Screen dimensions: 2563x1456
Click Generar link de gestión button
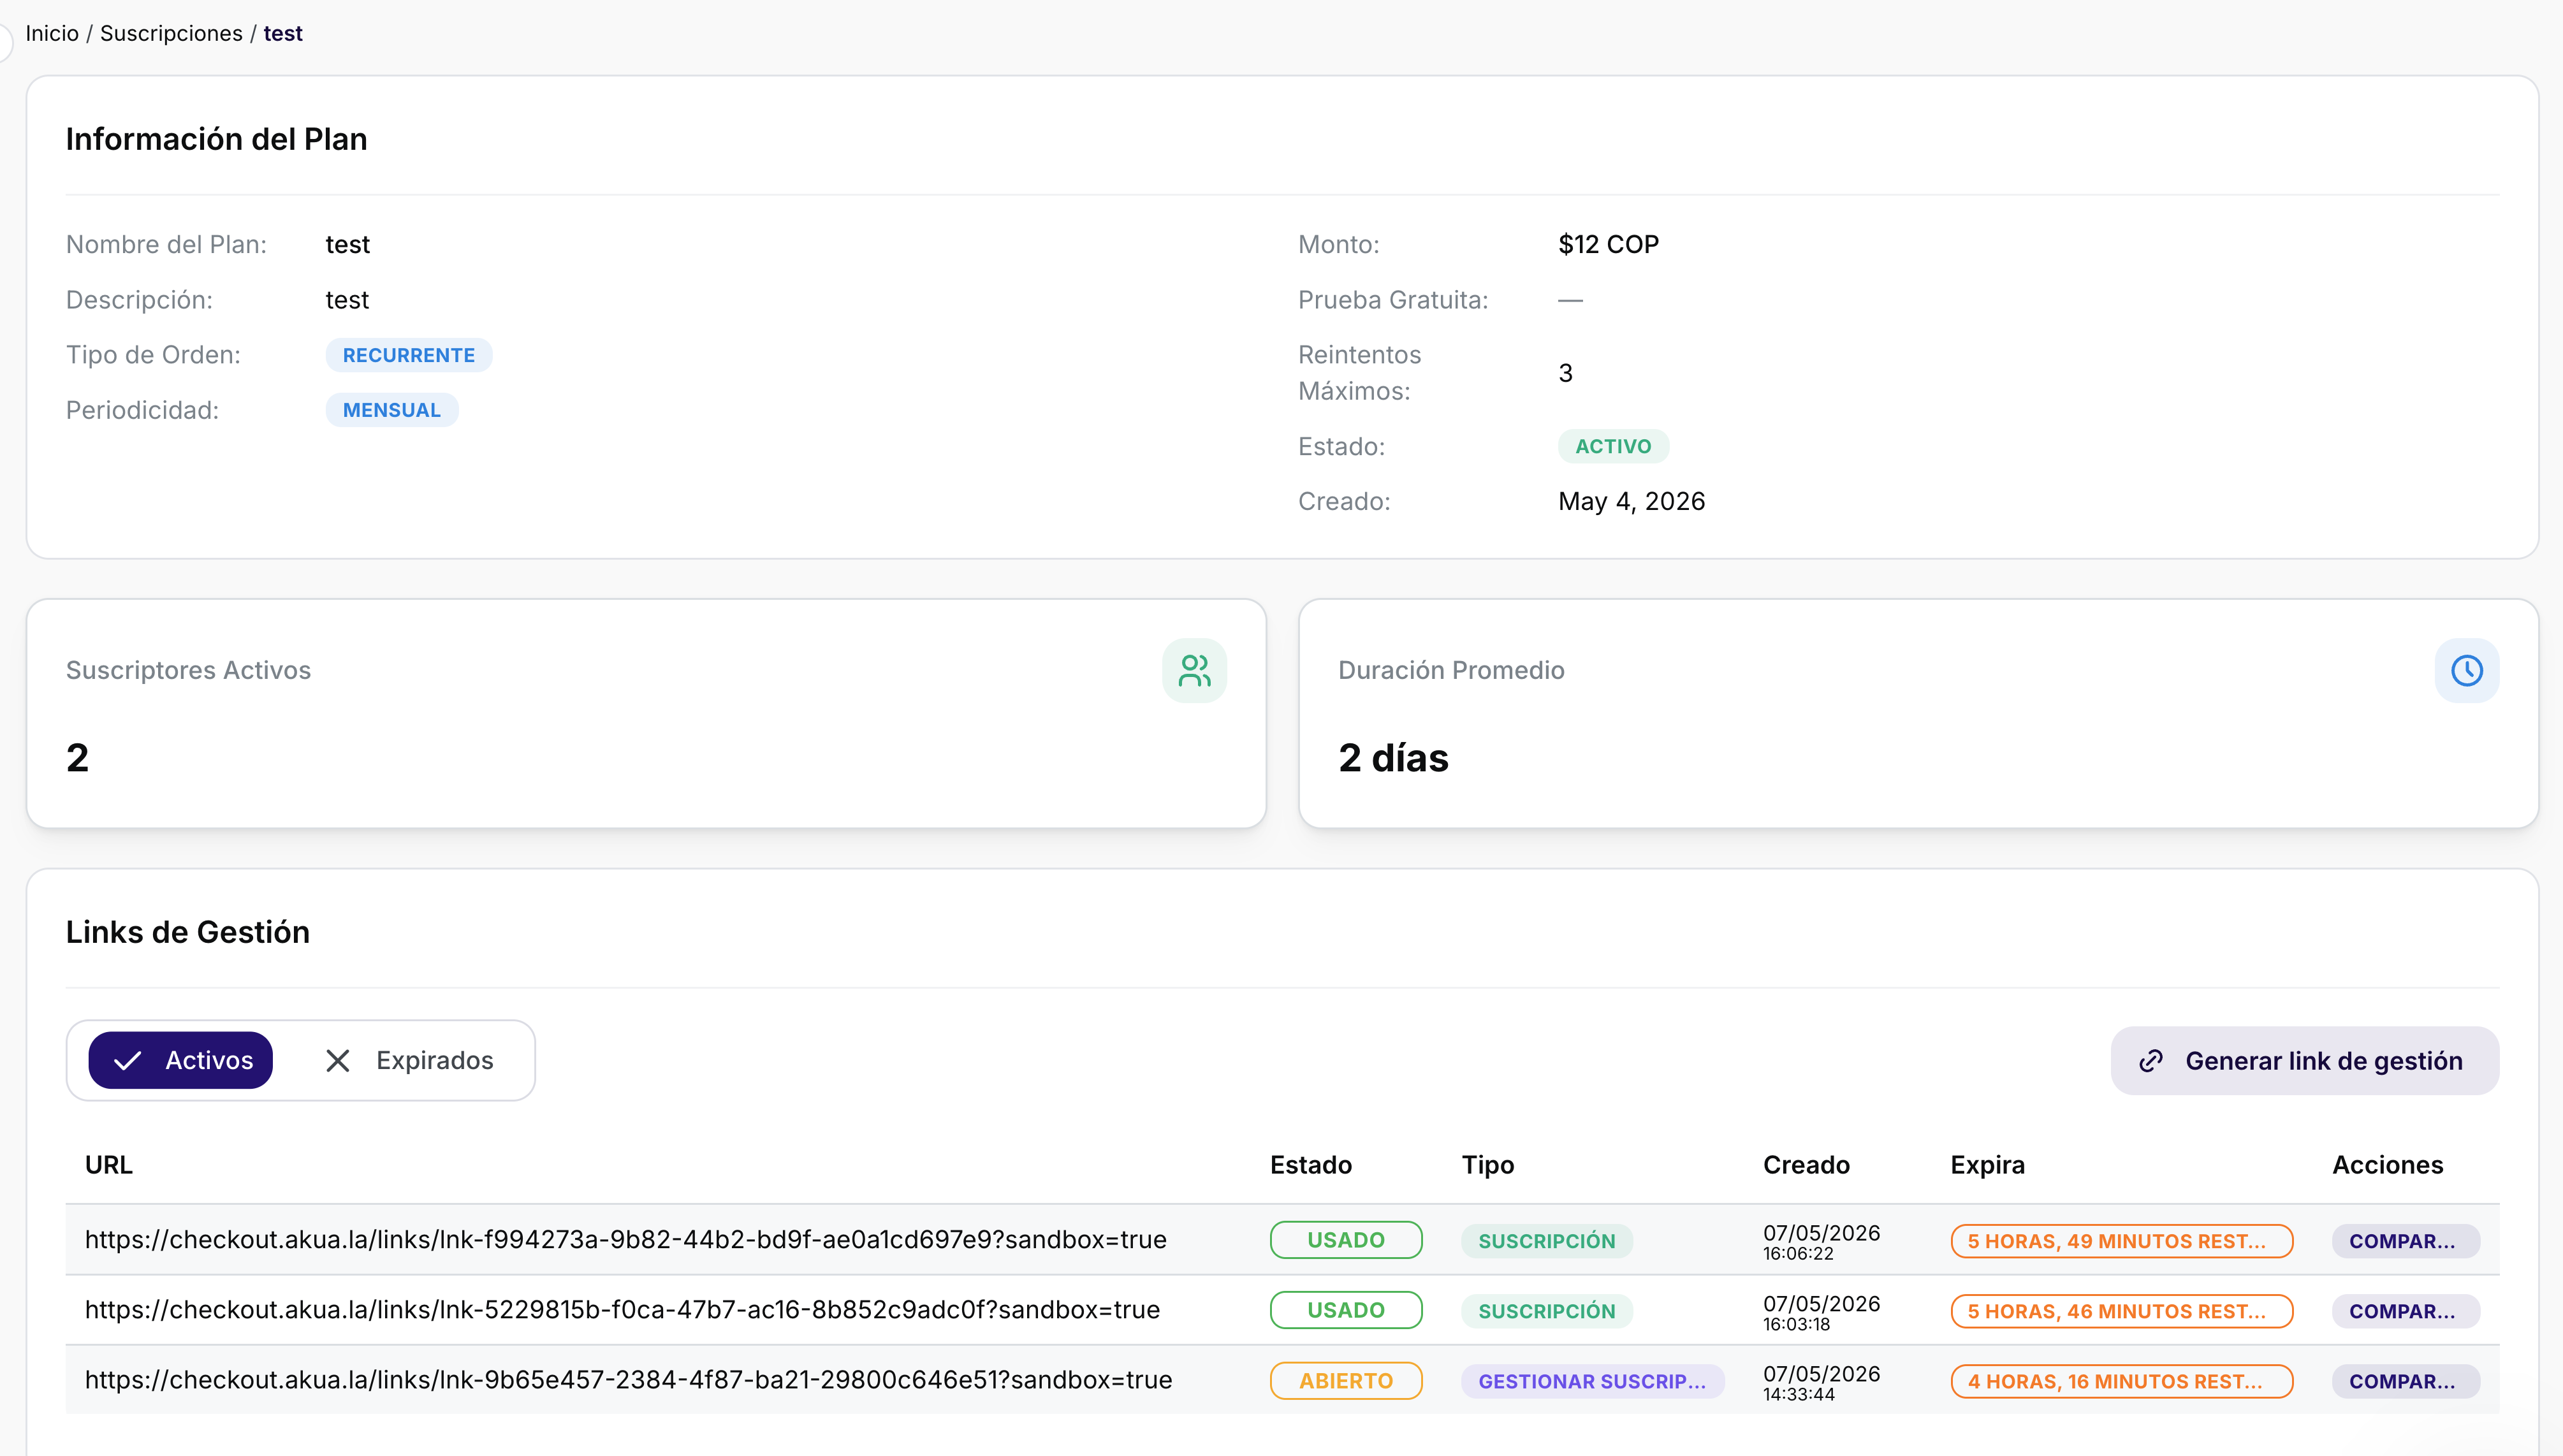(x=2304, y=1061)
